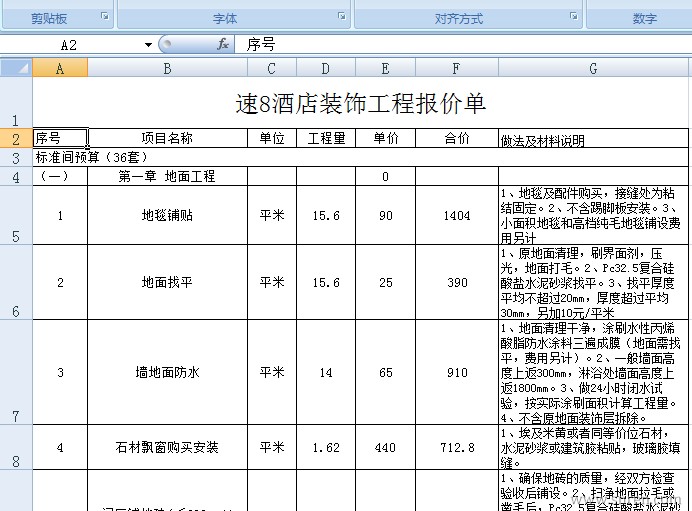Screen dimensions: 692x511
Task: Click the Name Box showing A2
Action: coord(71,45)
